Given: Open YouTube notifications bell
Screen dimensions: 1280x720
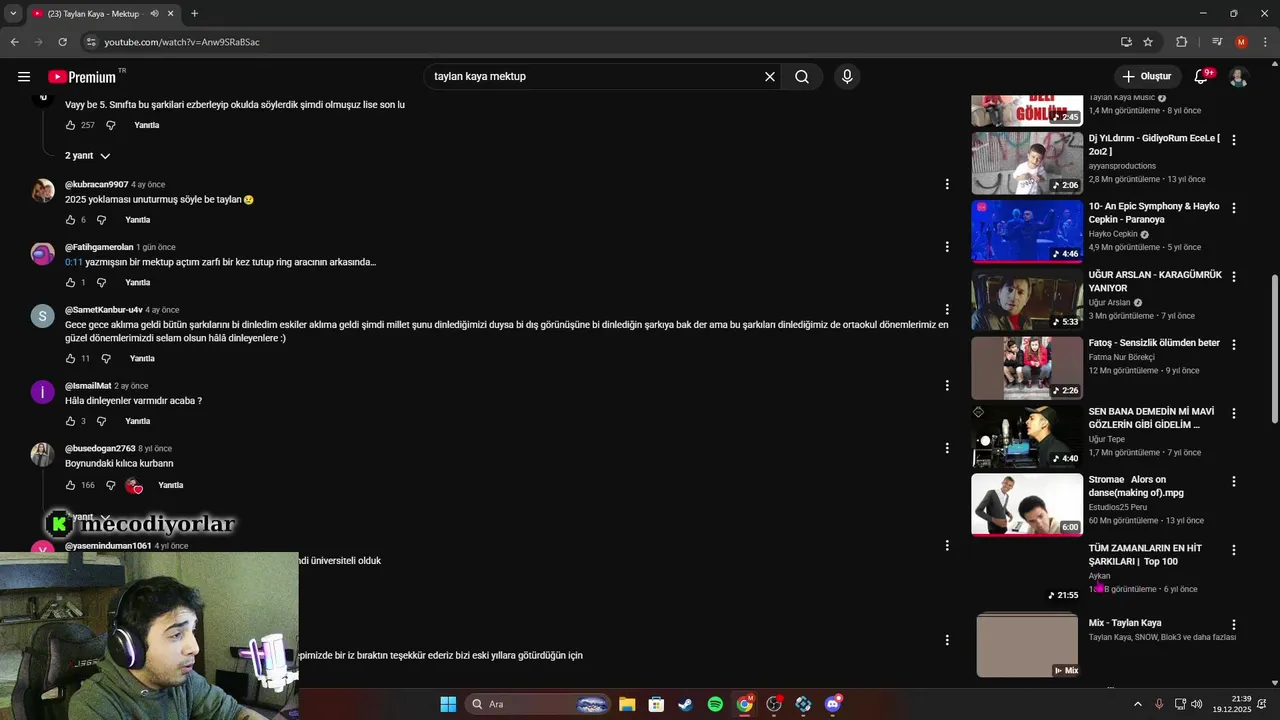Looking at the screenshot, I should pyautogui.click(x=1202, y=77).
